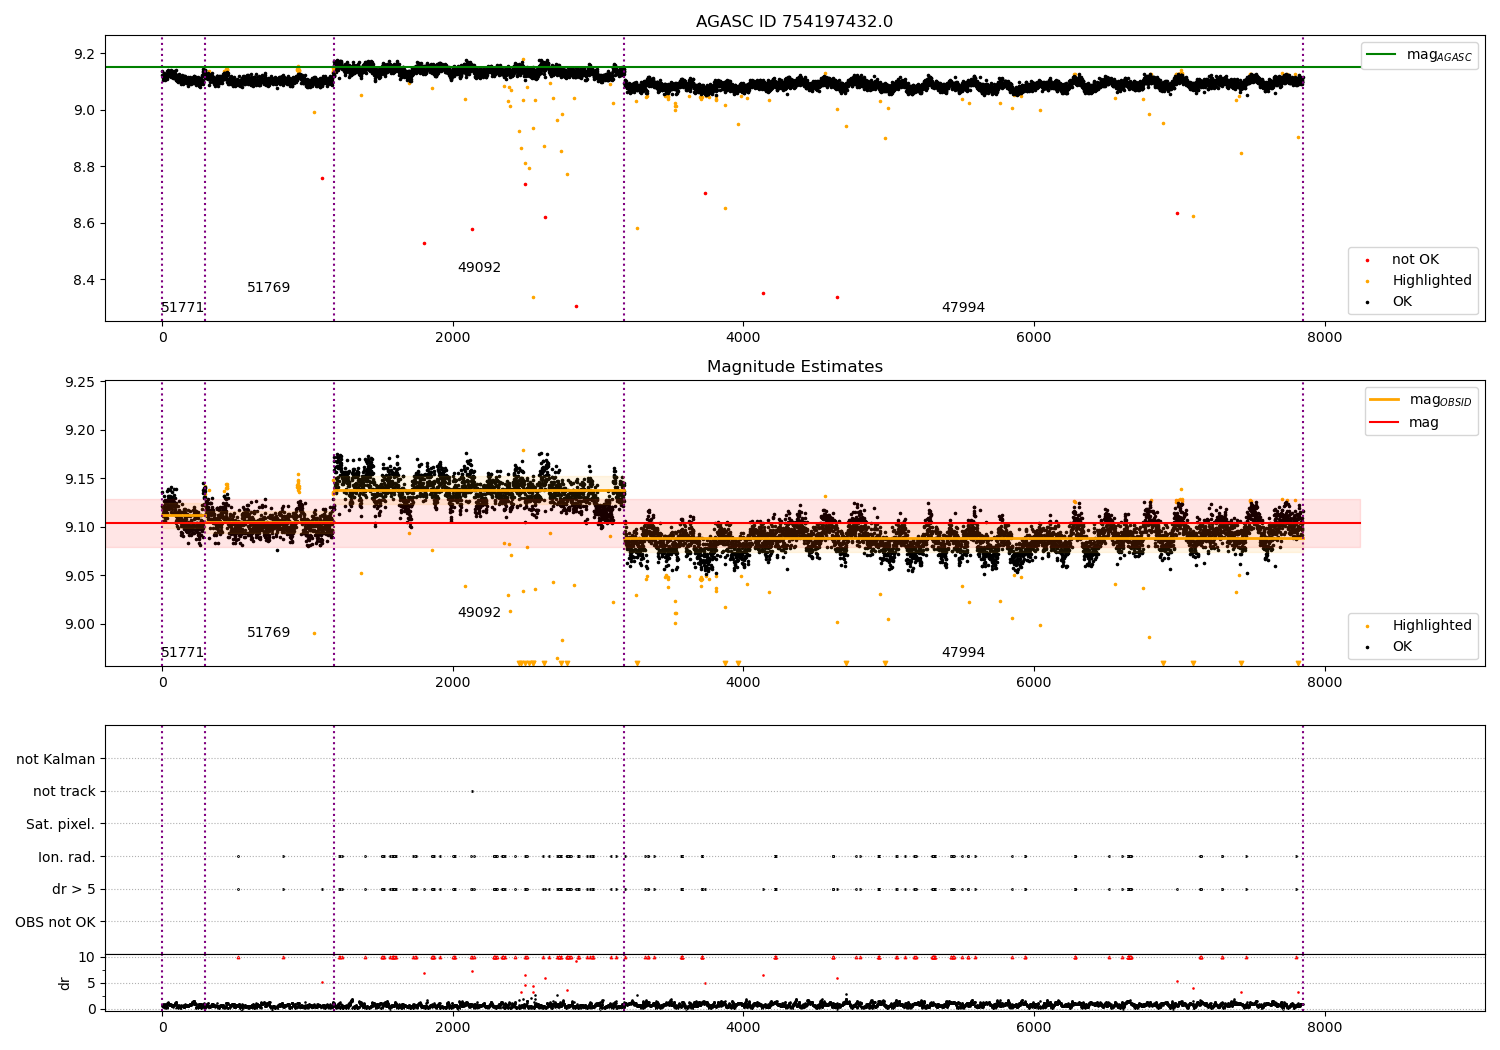Screen dimensions: 1500x1050
Task: Click the 4000 x-tick under bottom plot
Action: (x=743, y=1027)
